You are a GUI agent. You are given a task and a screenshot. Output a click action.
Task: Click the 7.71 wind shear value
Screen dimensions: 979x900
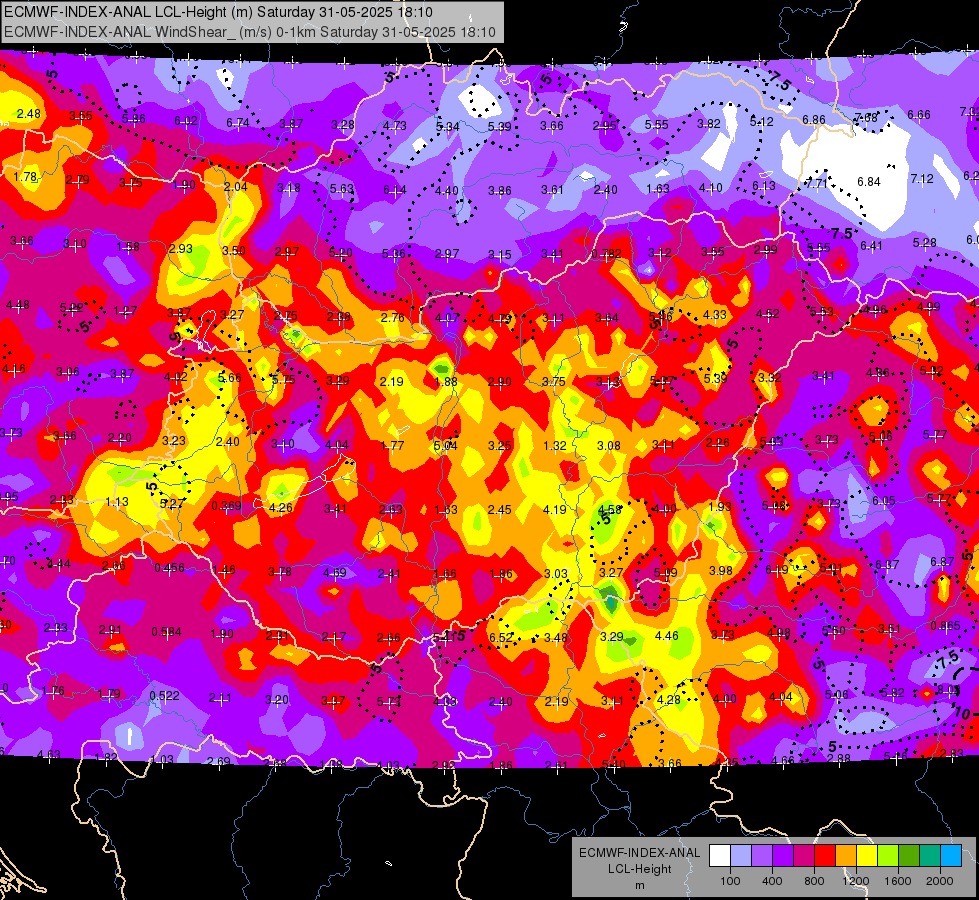pos(817,184)
